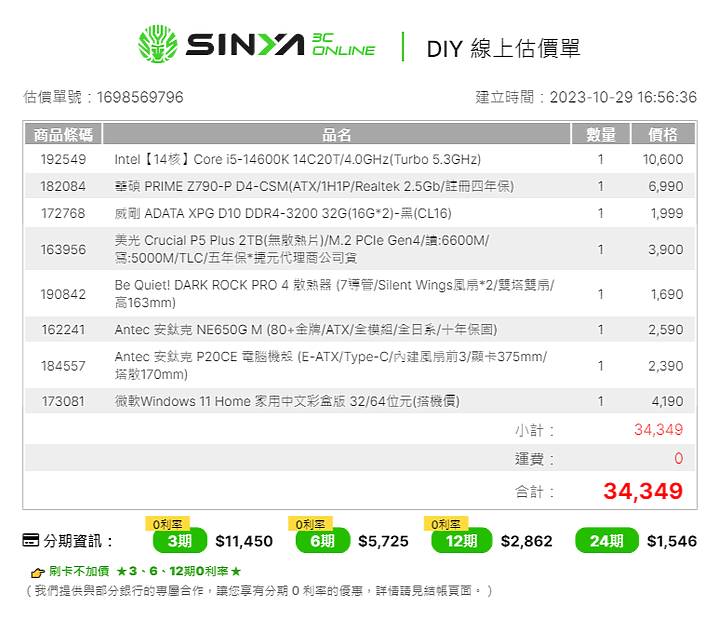Select the 3期 installment badge

click(x=180, y=541)
